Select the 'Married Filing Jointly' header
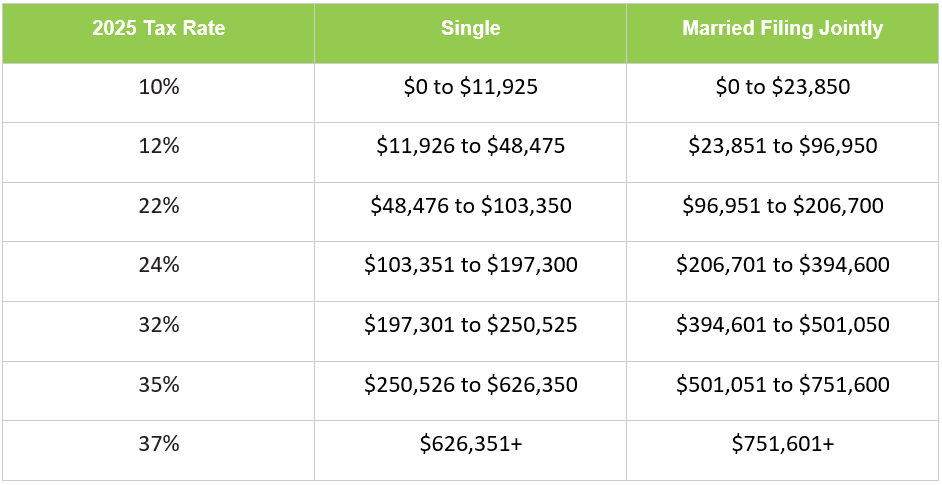 click(x=783, y=33)
